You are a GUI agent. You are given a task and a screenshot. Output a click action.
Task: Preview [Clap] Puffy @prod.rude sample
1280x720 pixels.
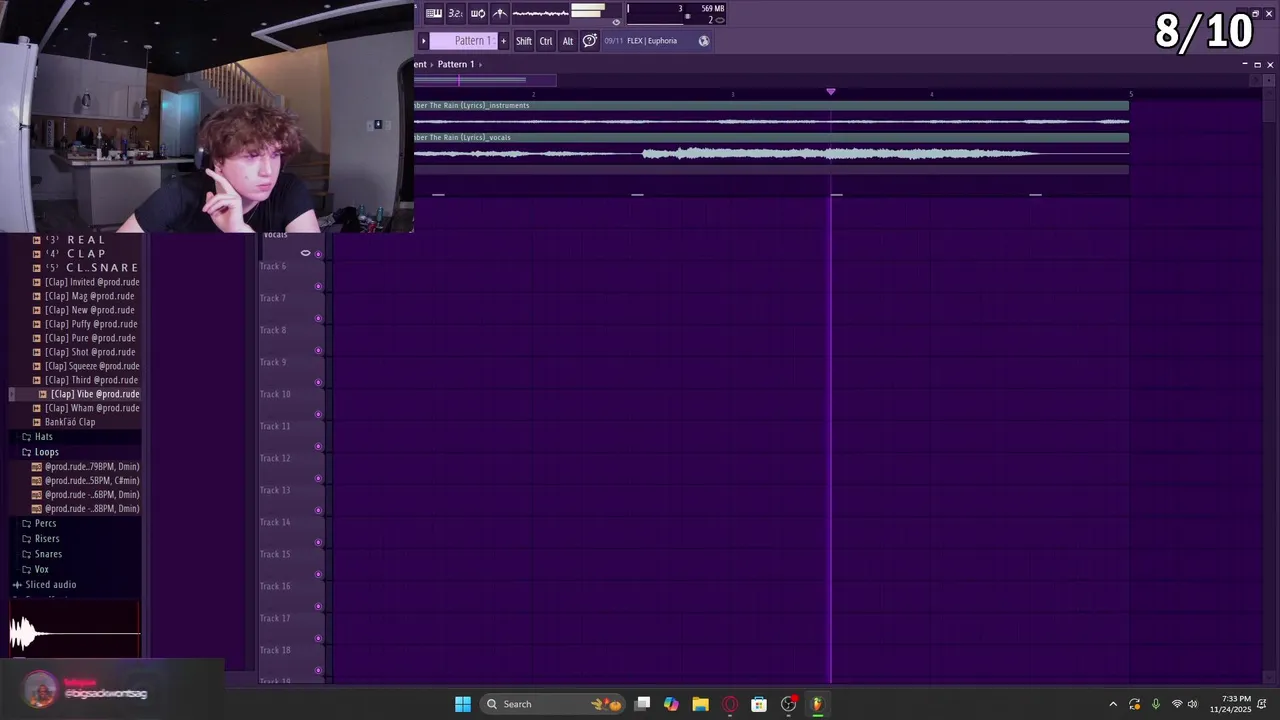point(85,324)
